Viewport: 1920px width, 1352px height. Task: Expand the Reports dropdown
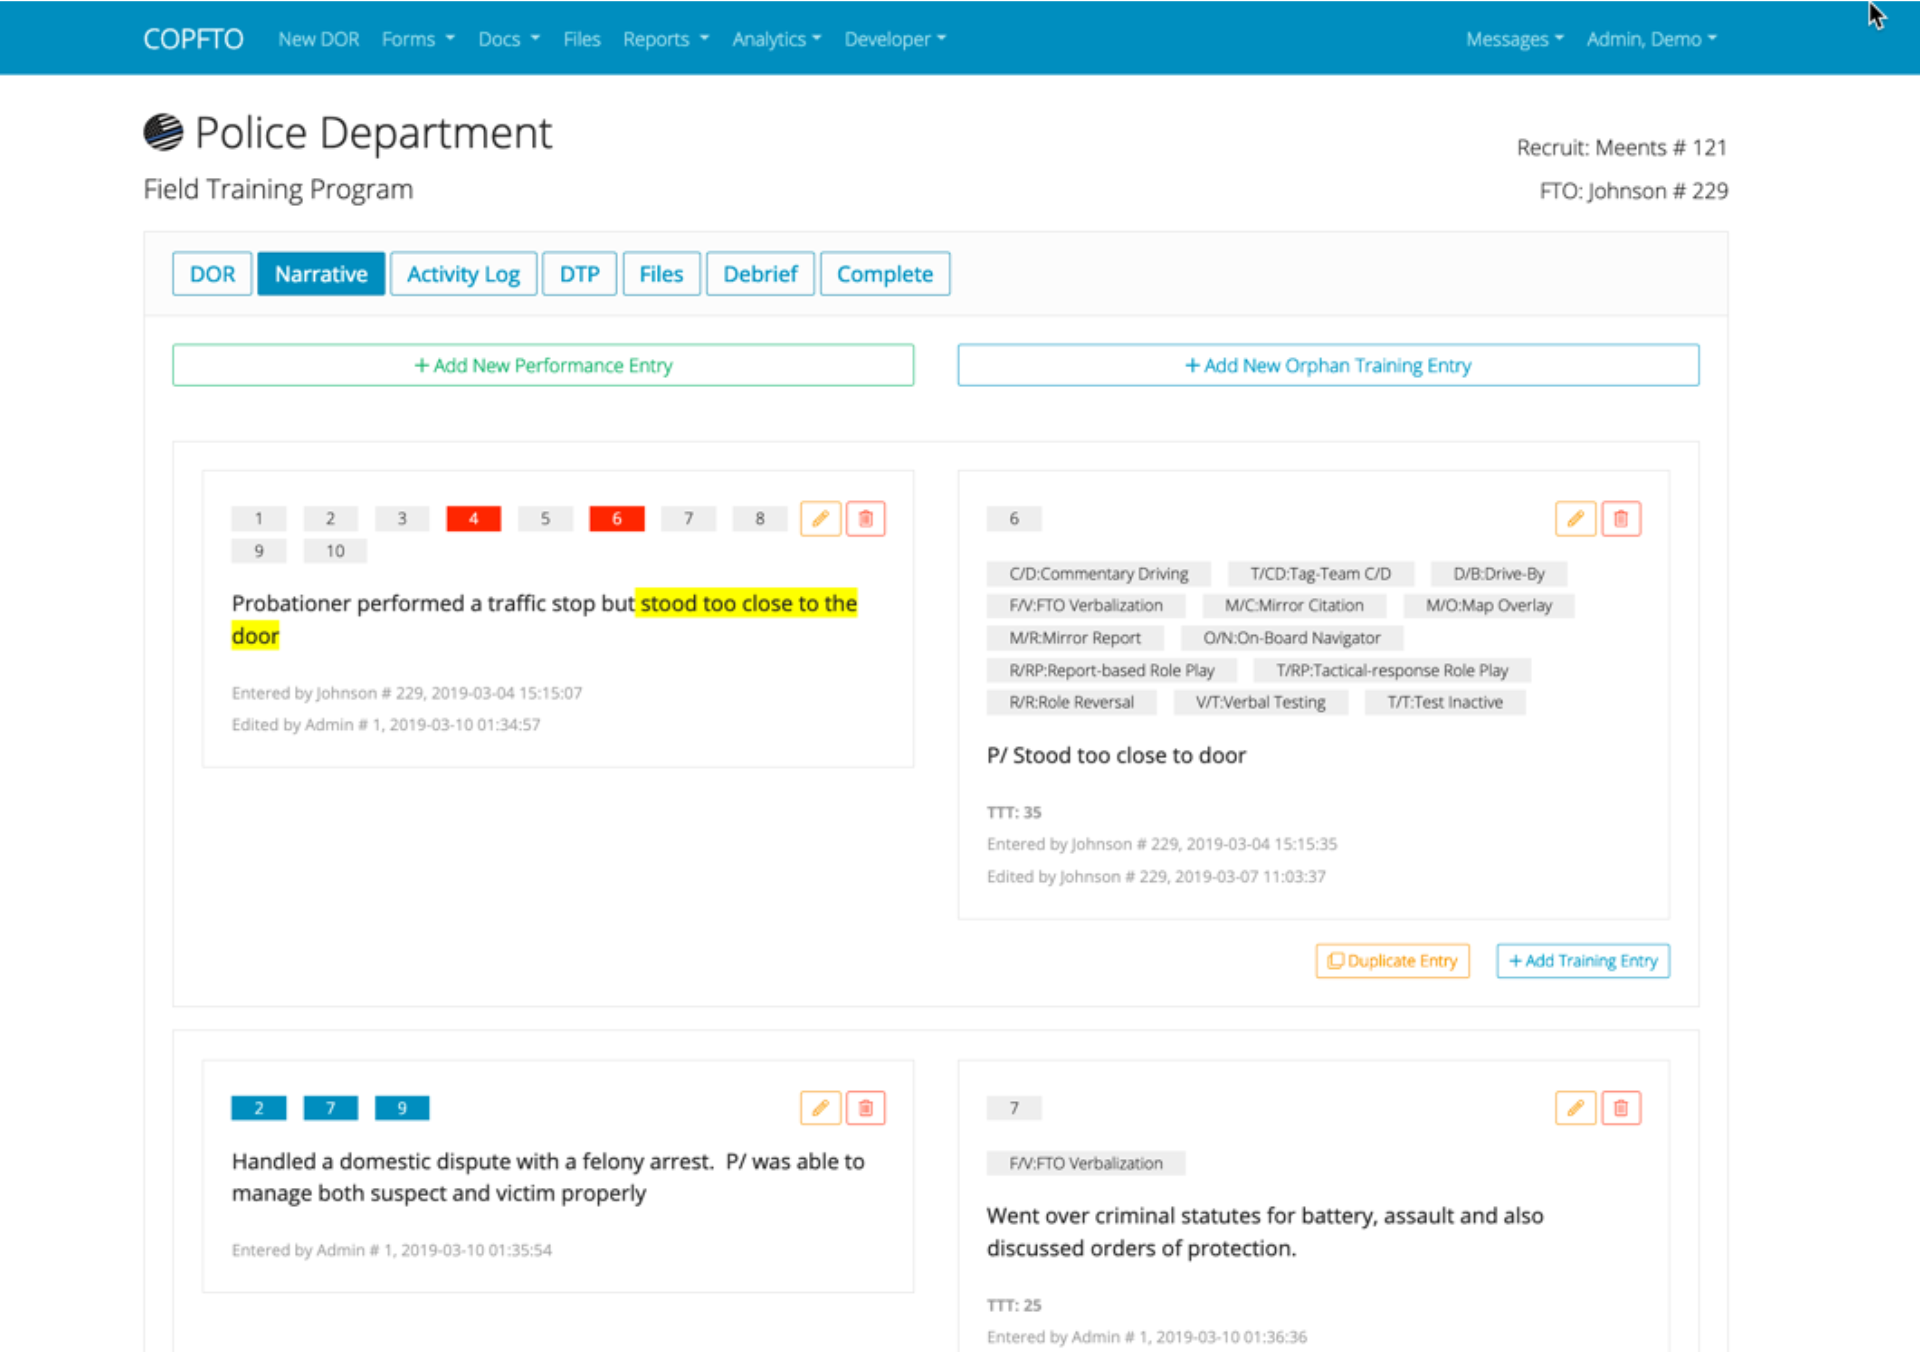coord(665,39)
